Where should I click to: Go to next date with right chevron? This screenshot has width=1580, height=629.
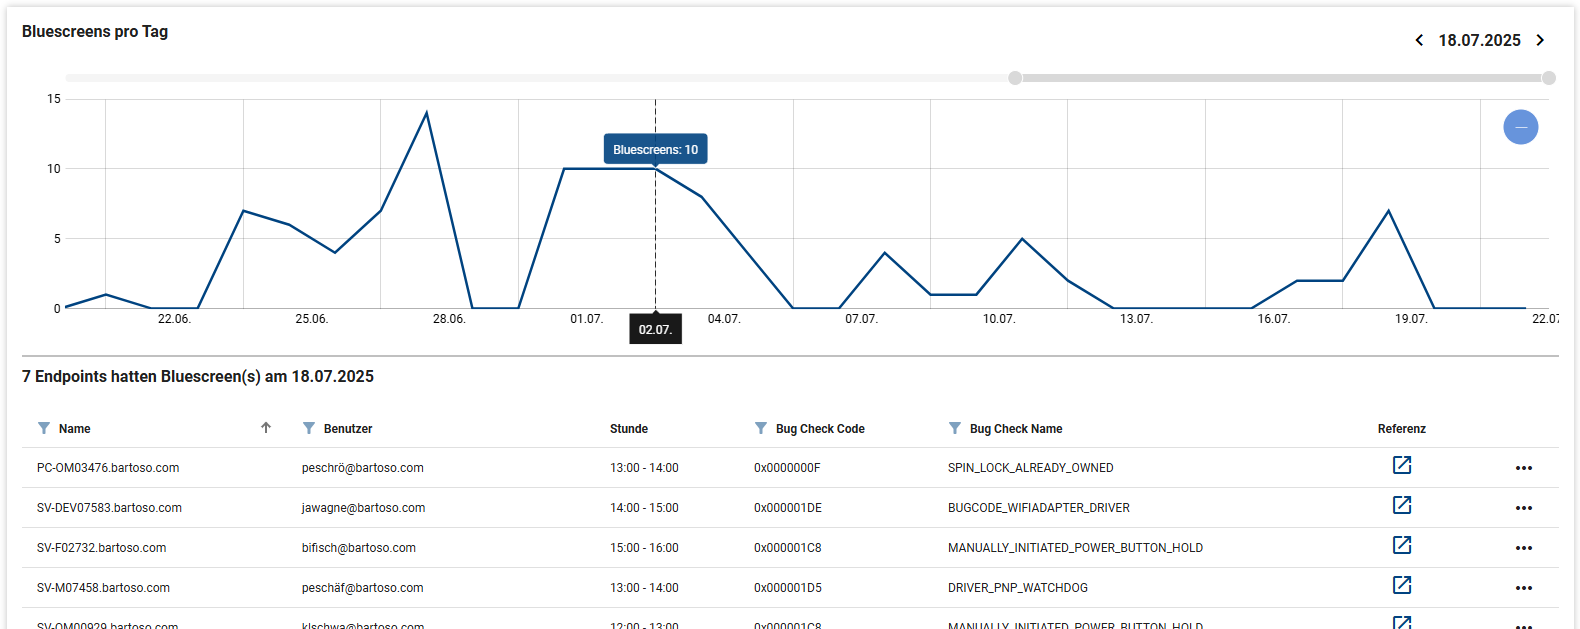coord(1540,40)
